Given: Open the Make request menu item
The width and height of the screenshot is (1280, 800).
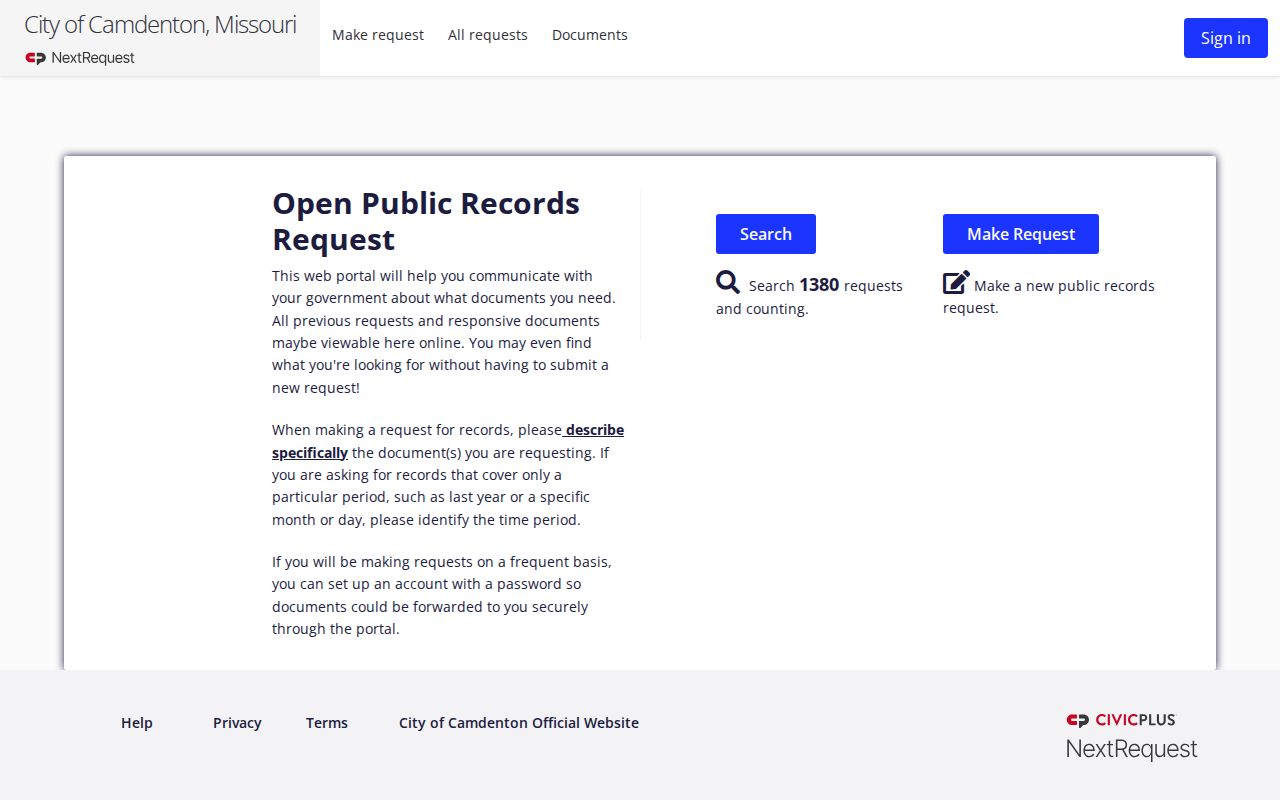Looking at the screenshot, I should pos(378,35).
